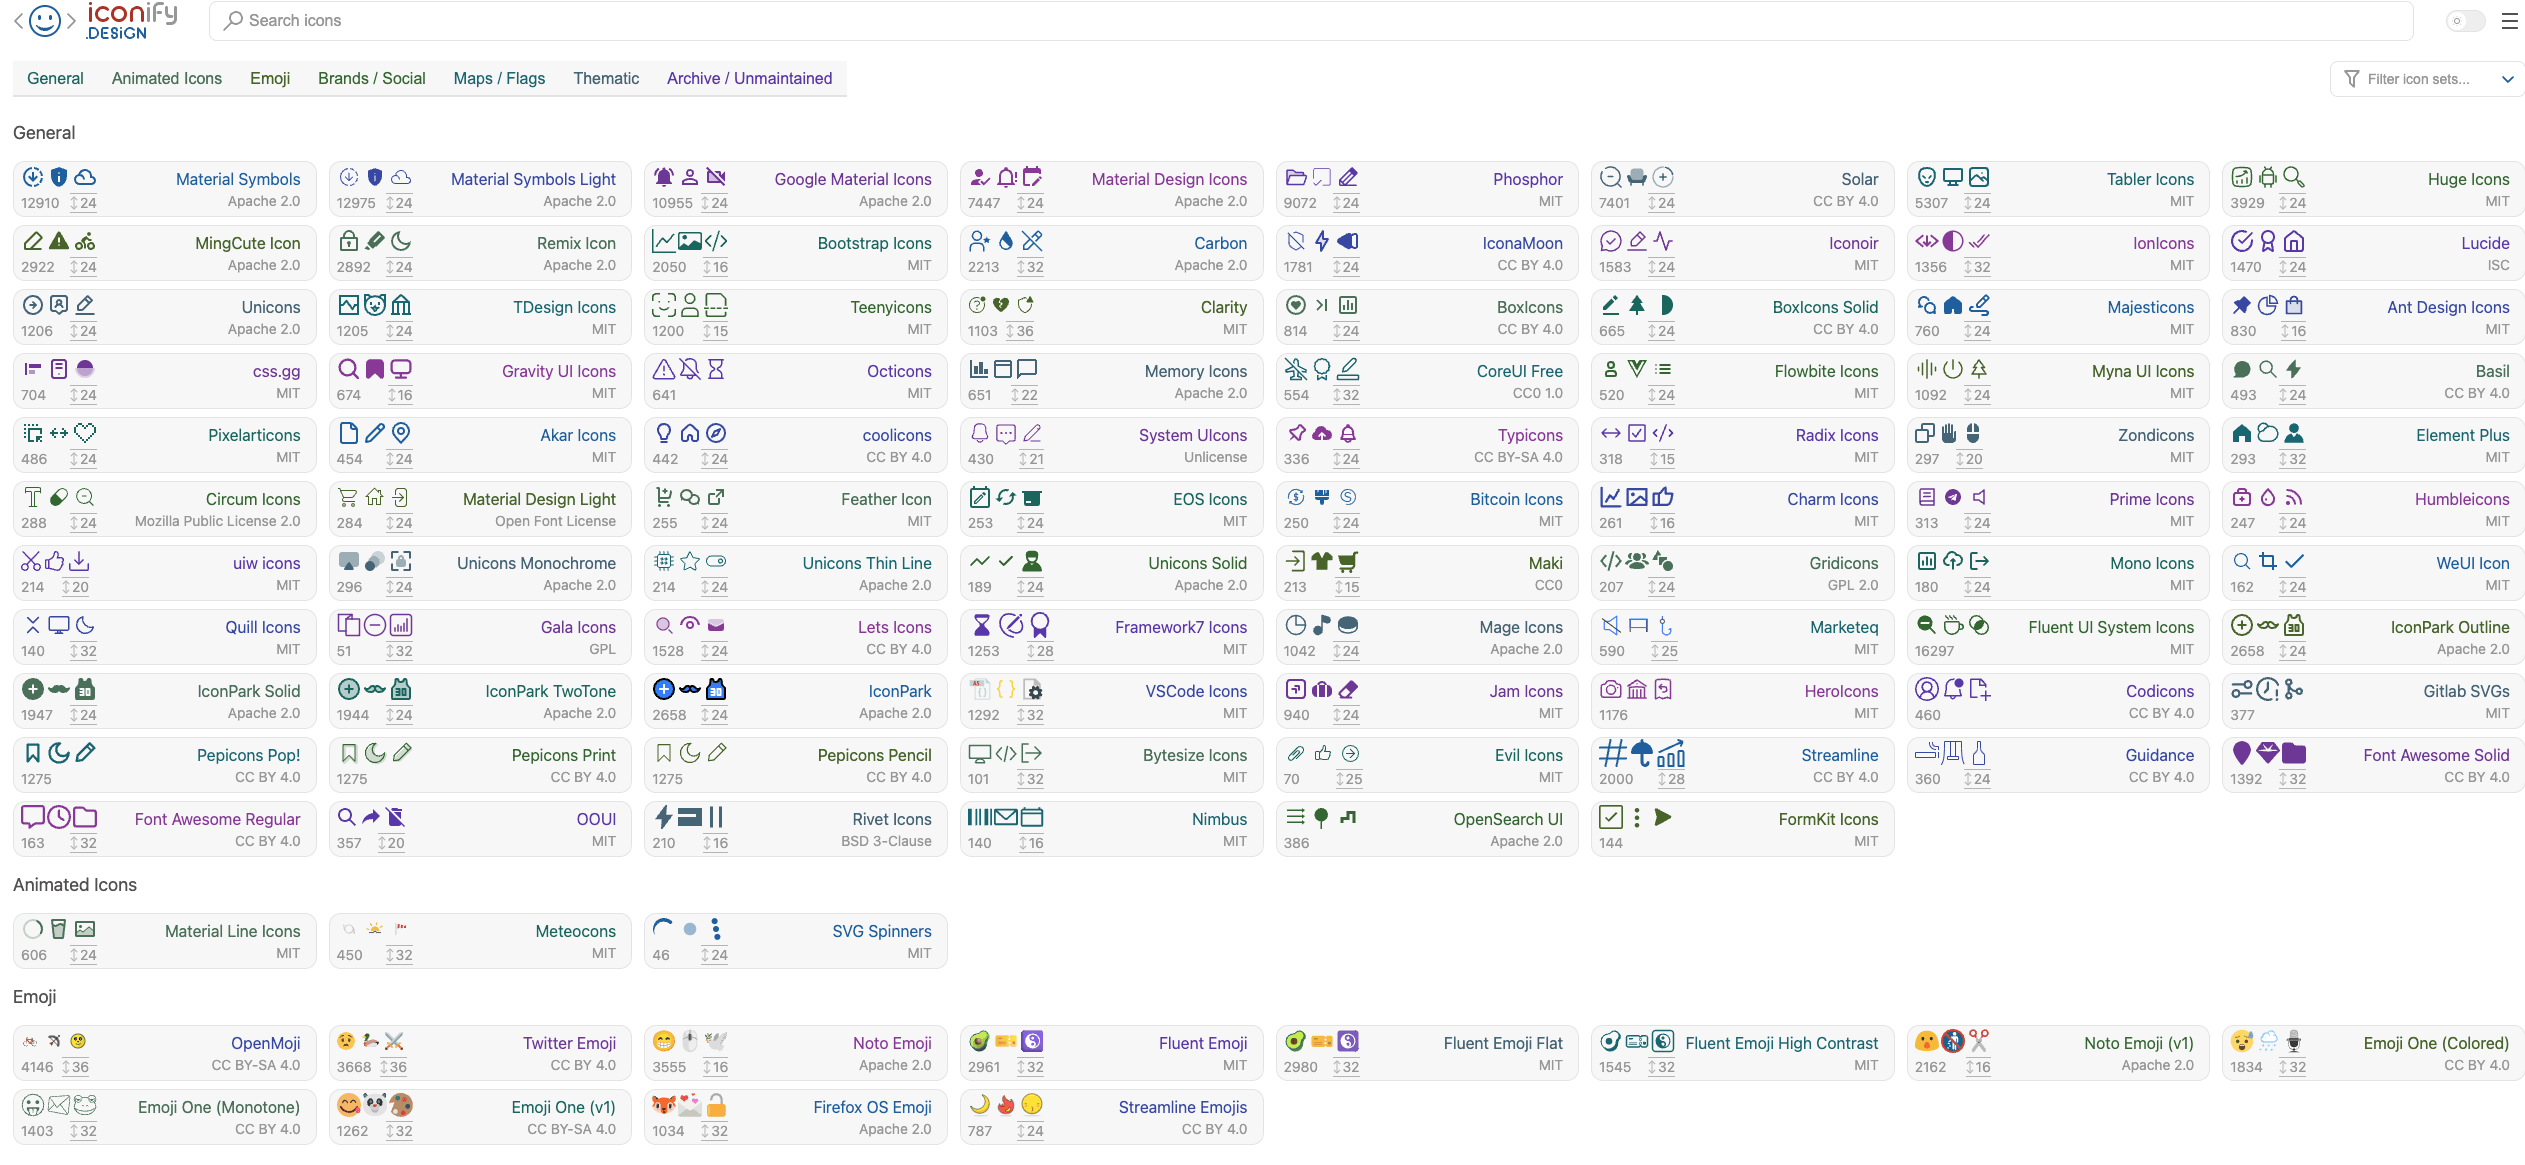Click the 'Mozilla Public License 2.0' license text
The height and width of the screenshot is (1165, 2525).
217,521
